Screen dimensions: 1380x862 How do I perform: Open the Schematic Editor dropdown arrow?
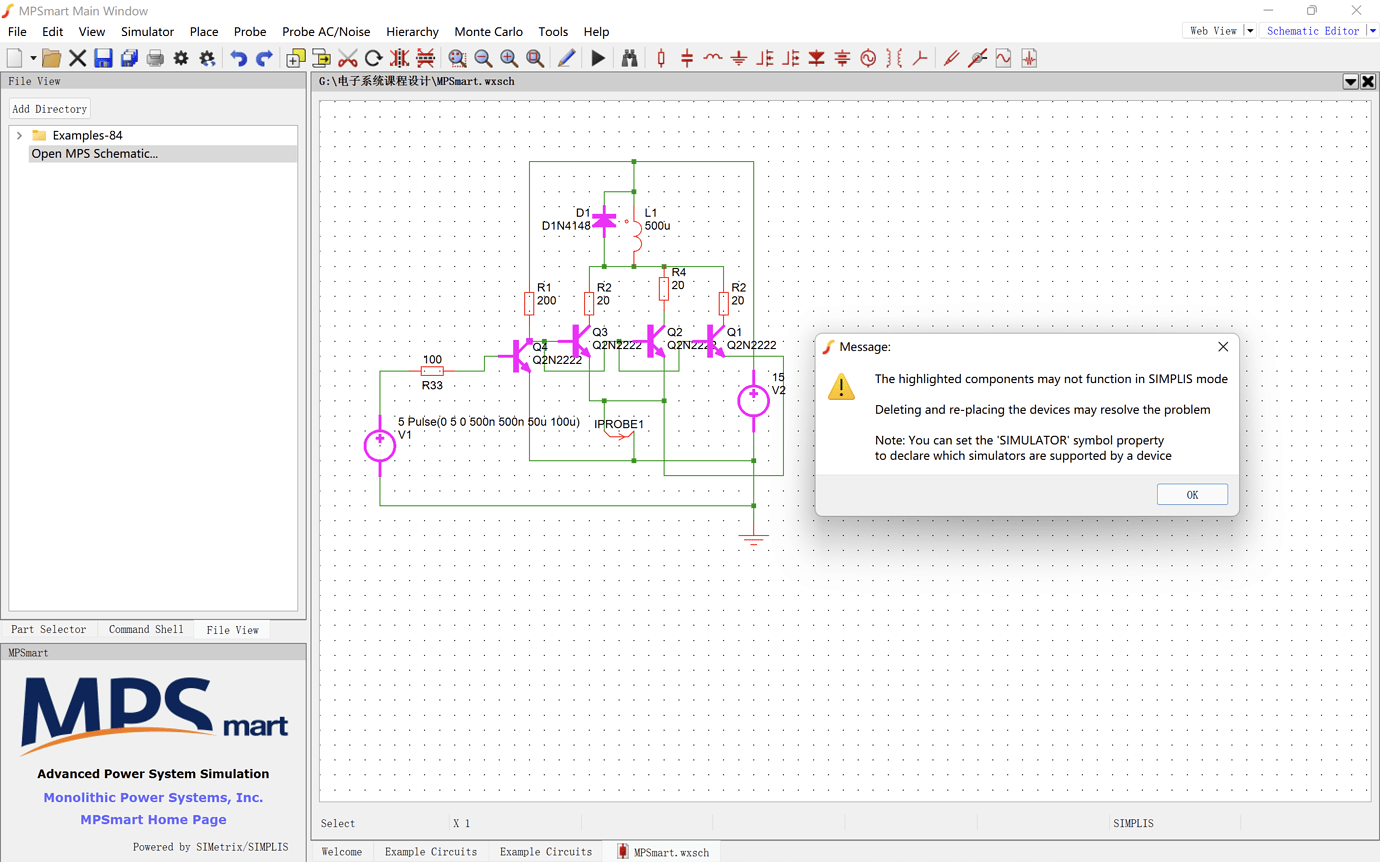[x=1372, y=31]
